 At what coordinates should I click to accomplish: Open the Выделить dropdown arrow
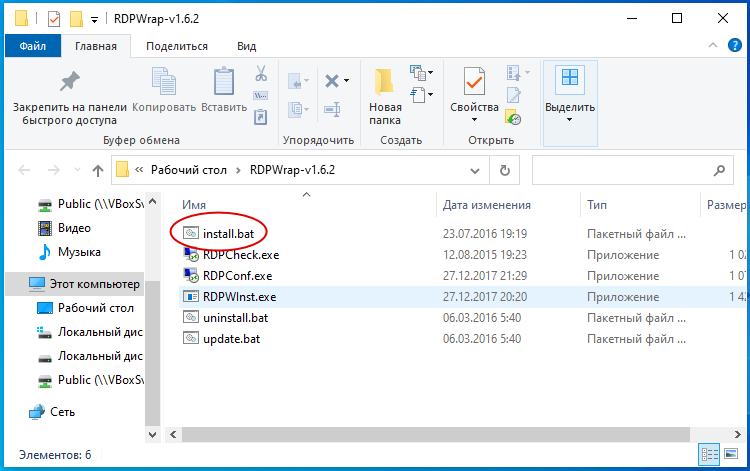[x=569, y=120]
